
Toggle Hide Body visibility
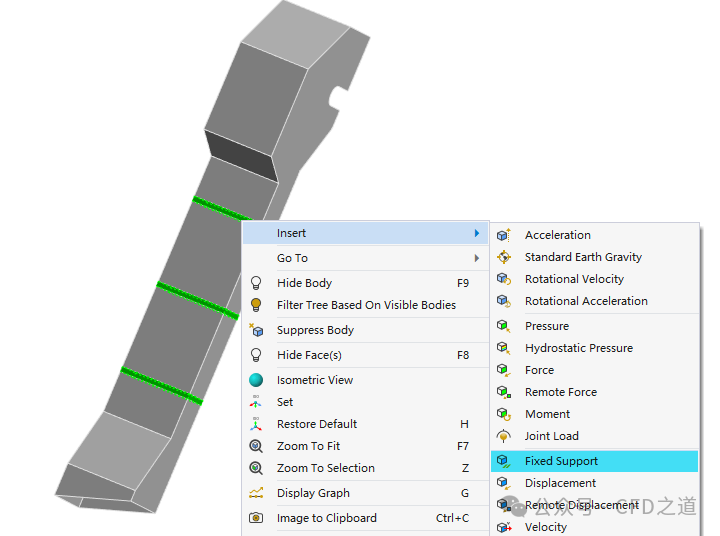pyautogui.click(x=304, y=283)
